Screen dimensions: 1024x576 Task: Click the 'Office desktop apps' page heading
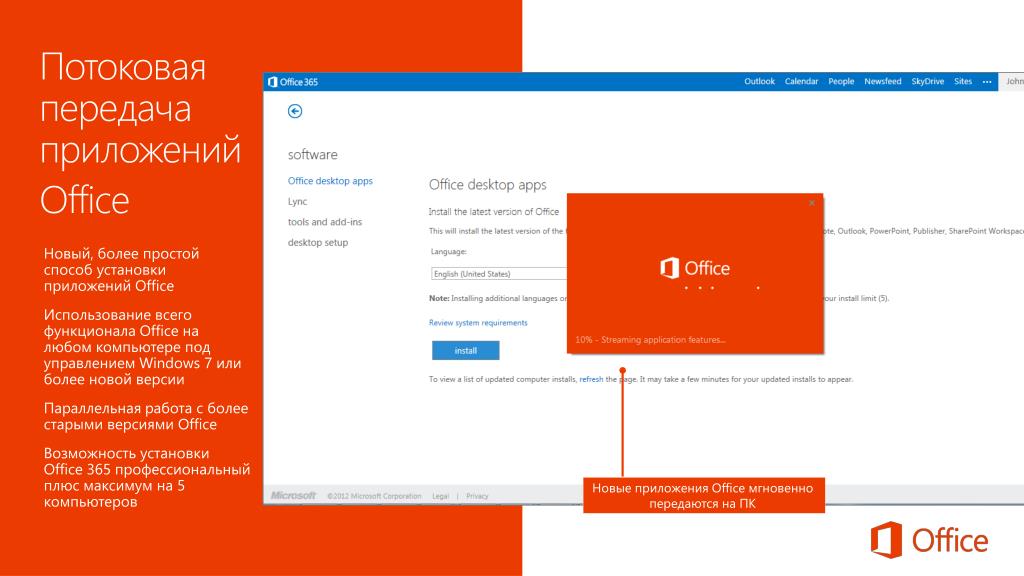pyautogui.click(x=488, y=185)
